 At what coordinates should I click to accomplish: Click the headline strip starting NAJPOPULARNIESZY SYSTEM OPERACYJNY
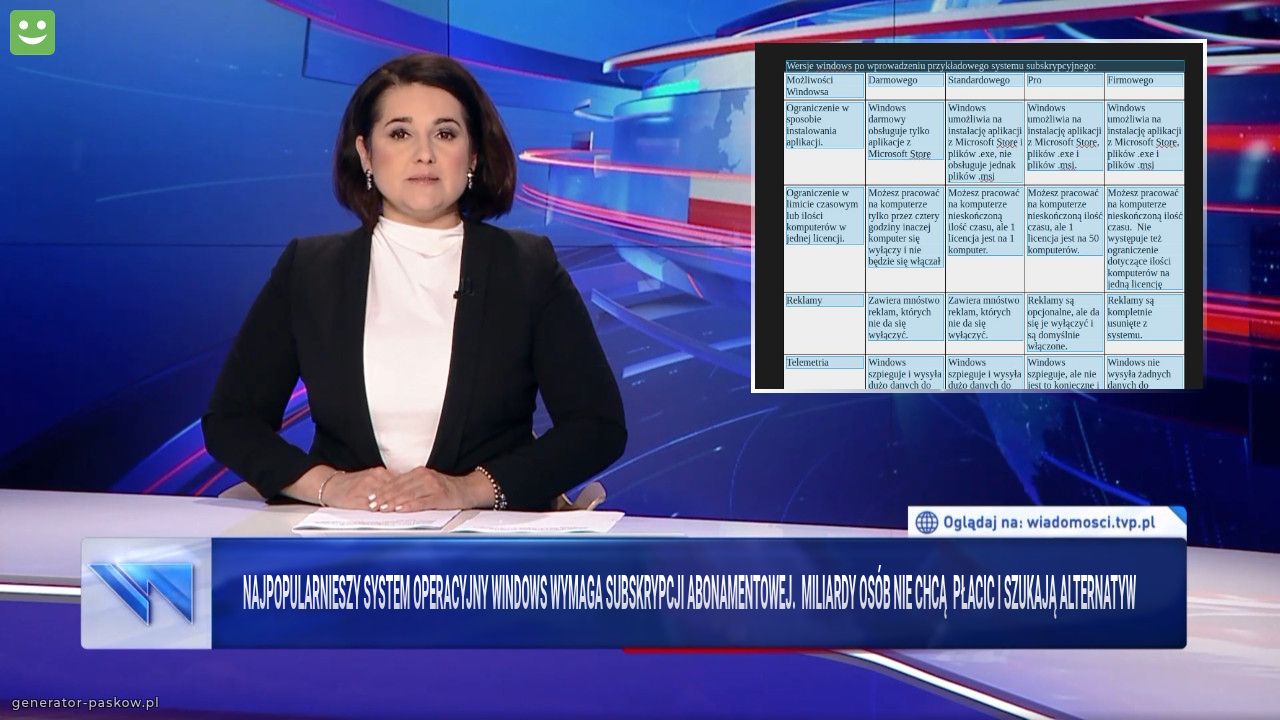click(689, 593)
